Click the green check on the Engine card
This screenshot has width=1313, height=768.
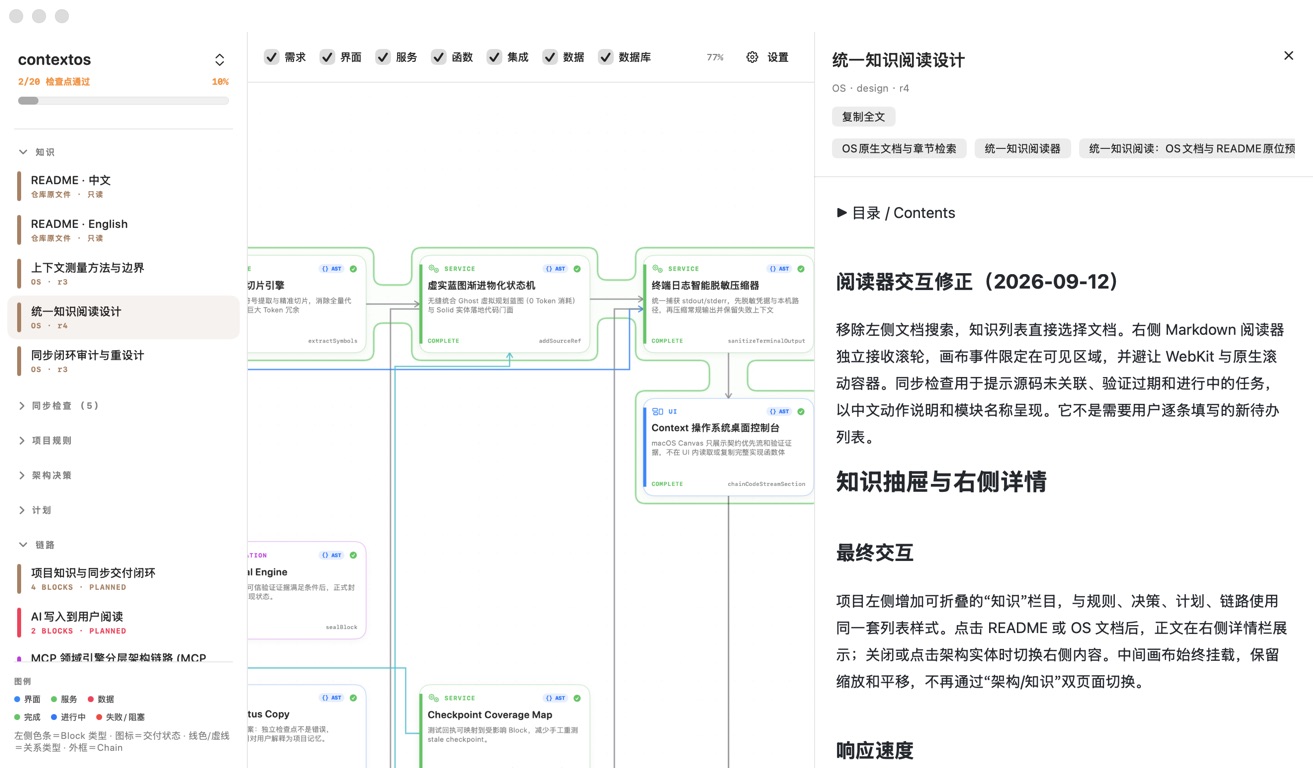click(x=353, y=555)
